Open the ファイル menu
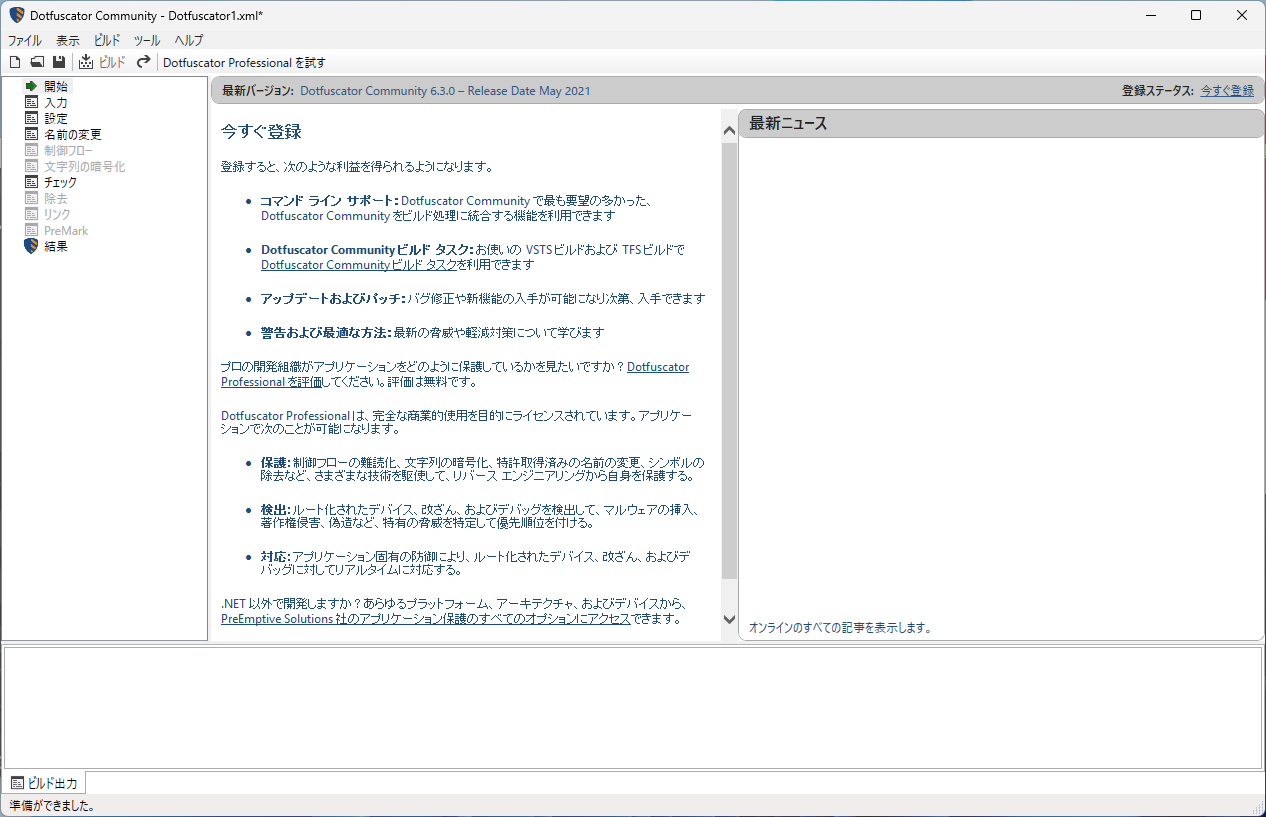The width and height of the screenshot is (1266, 817). tap(25, 41)
